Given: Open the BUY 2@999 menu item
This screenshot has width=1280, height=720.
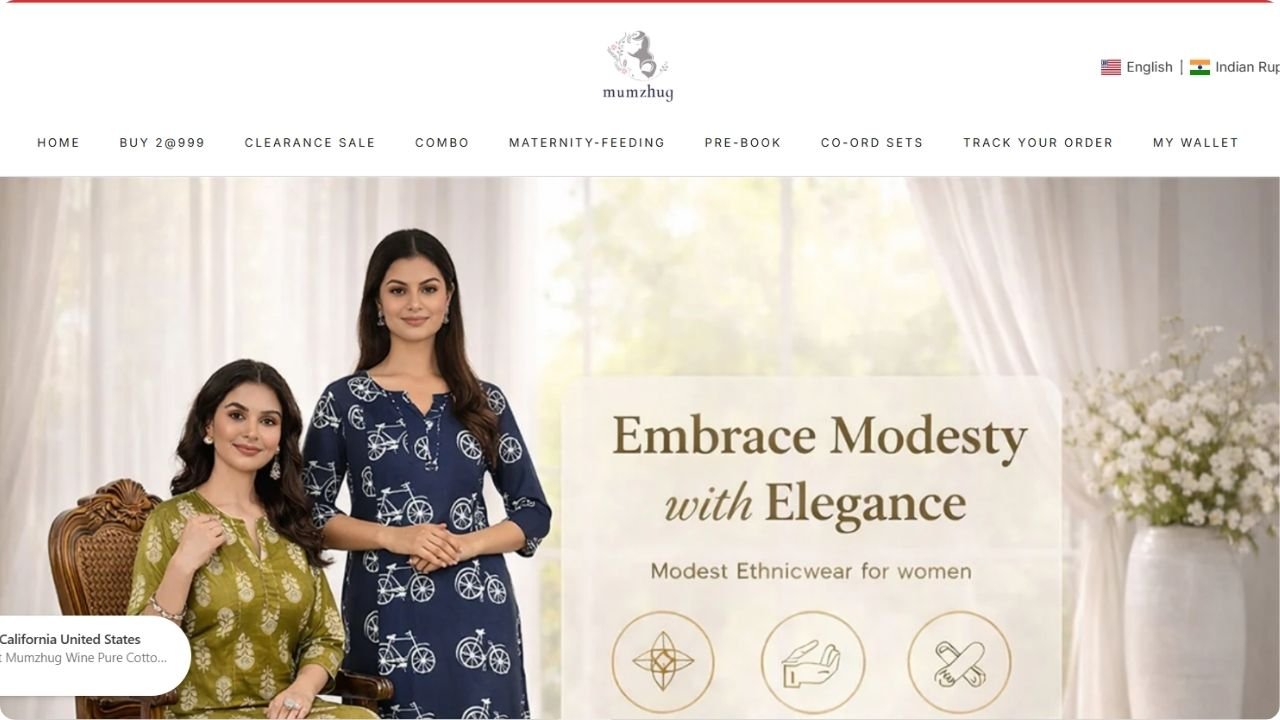Looking at the screenshot, I should pos(162,143).
